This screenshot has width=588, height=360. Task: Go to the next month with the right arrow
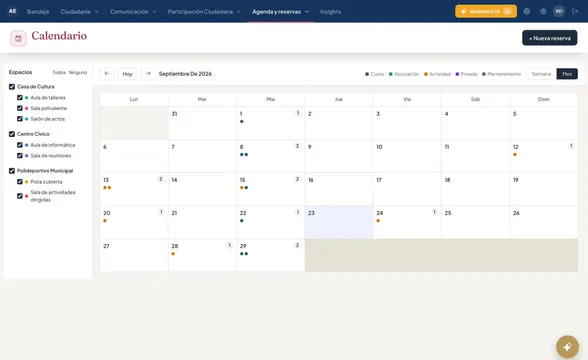148,74
